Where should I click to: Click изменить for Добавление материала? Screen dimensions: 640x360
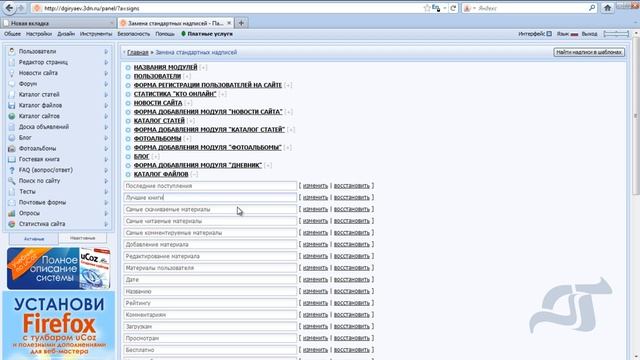pyautogui.click(x=316, y=244)
